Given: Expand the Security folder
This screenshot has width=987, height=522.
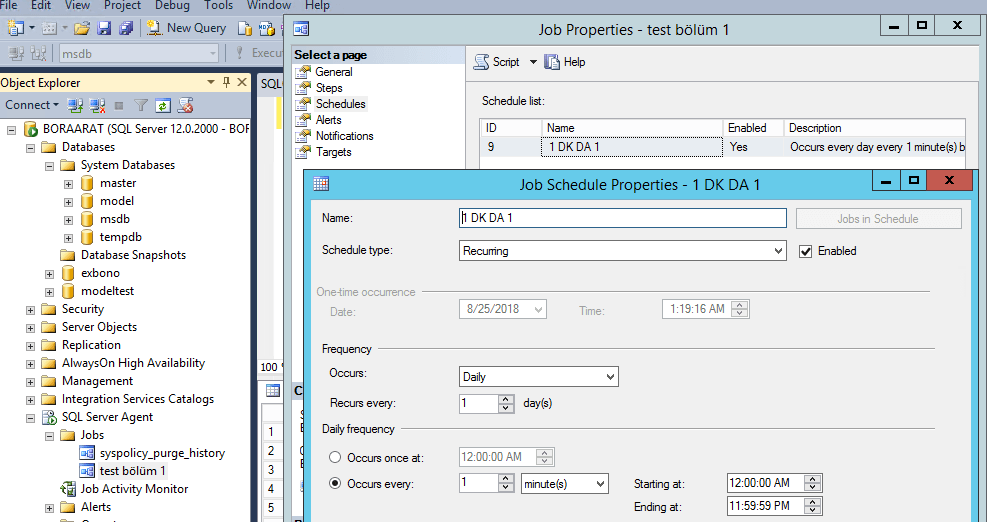Looking at the screenshot, I should 30,310.
